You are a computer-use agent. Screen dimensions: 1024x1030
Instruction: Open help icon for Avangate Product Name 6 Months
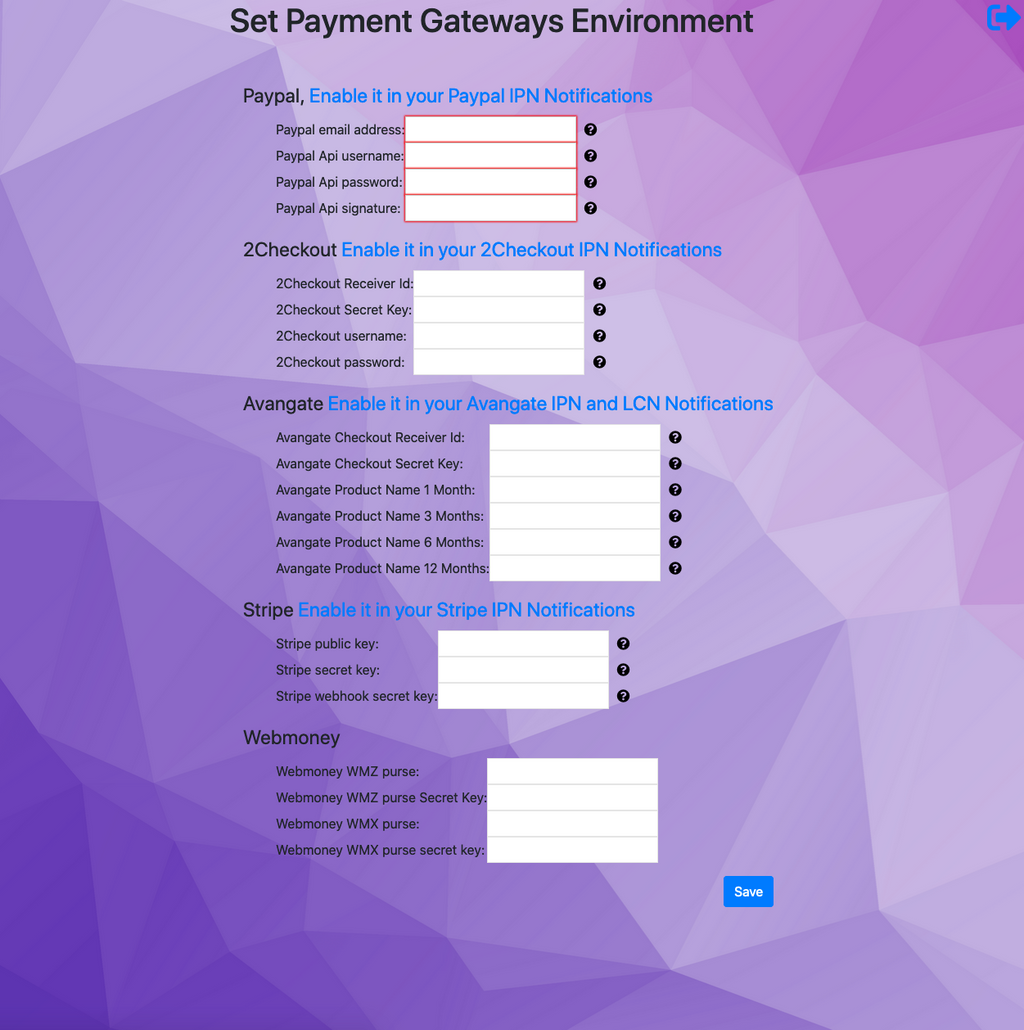675,543
